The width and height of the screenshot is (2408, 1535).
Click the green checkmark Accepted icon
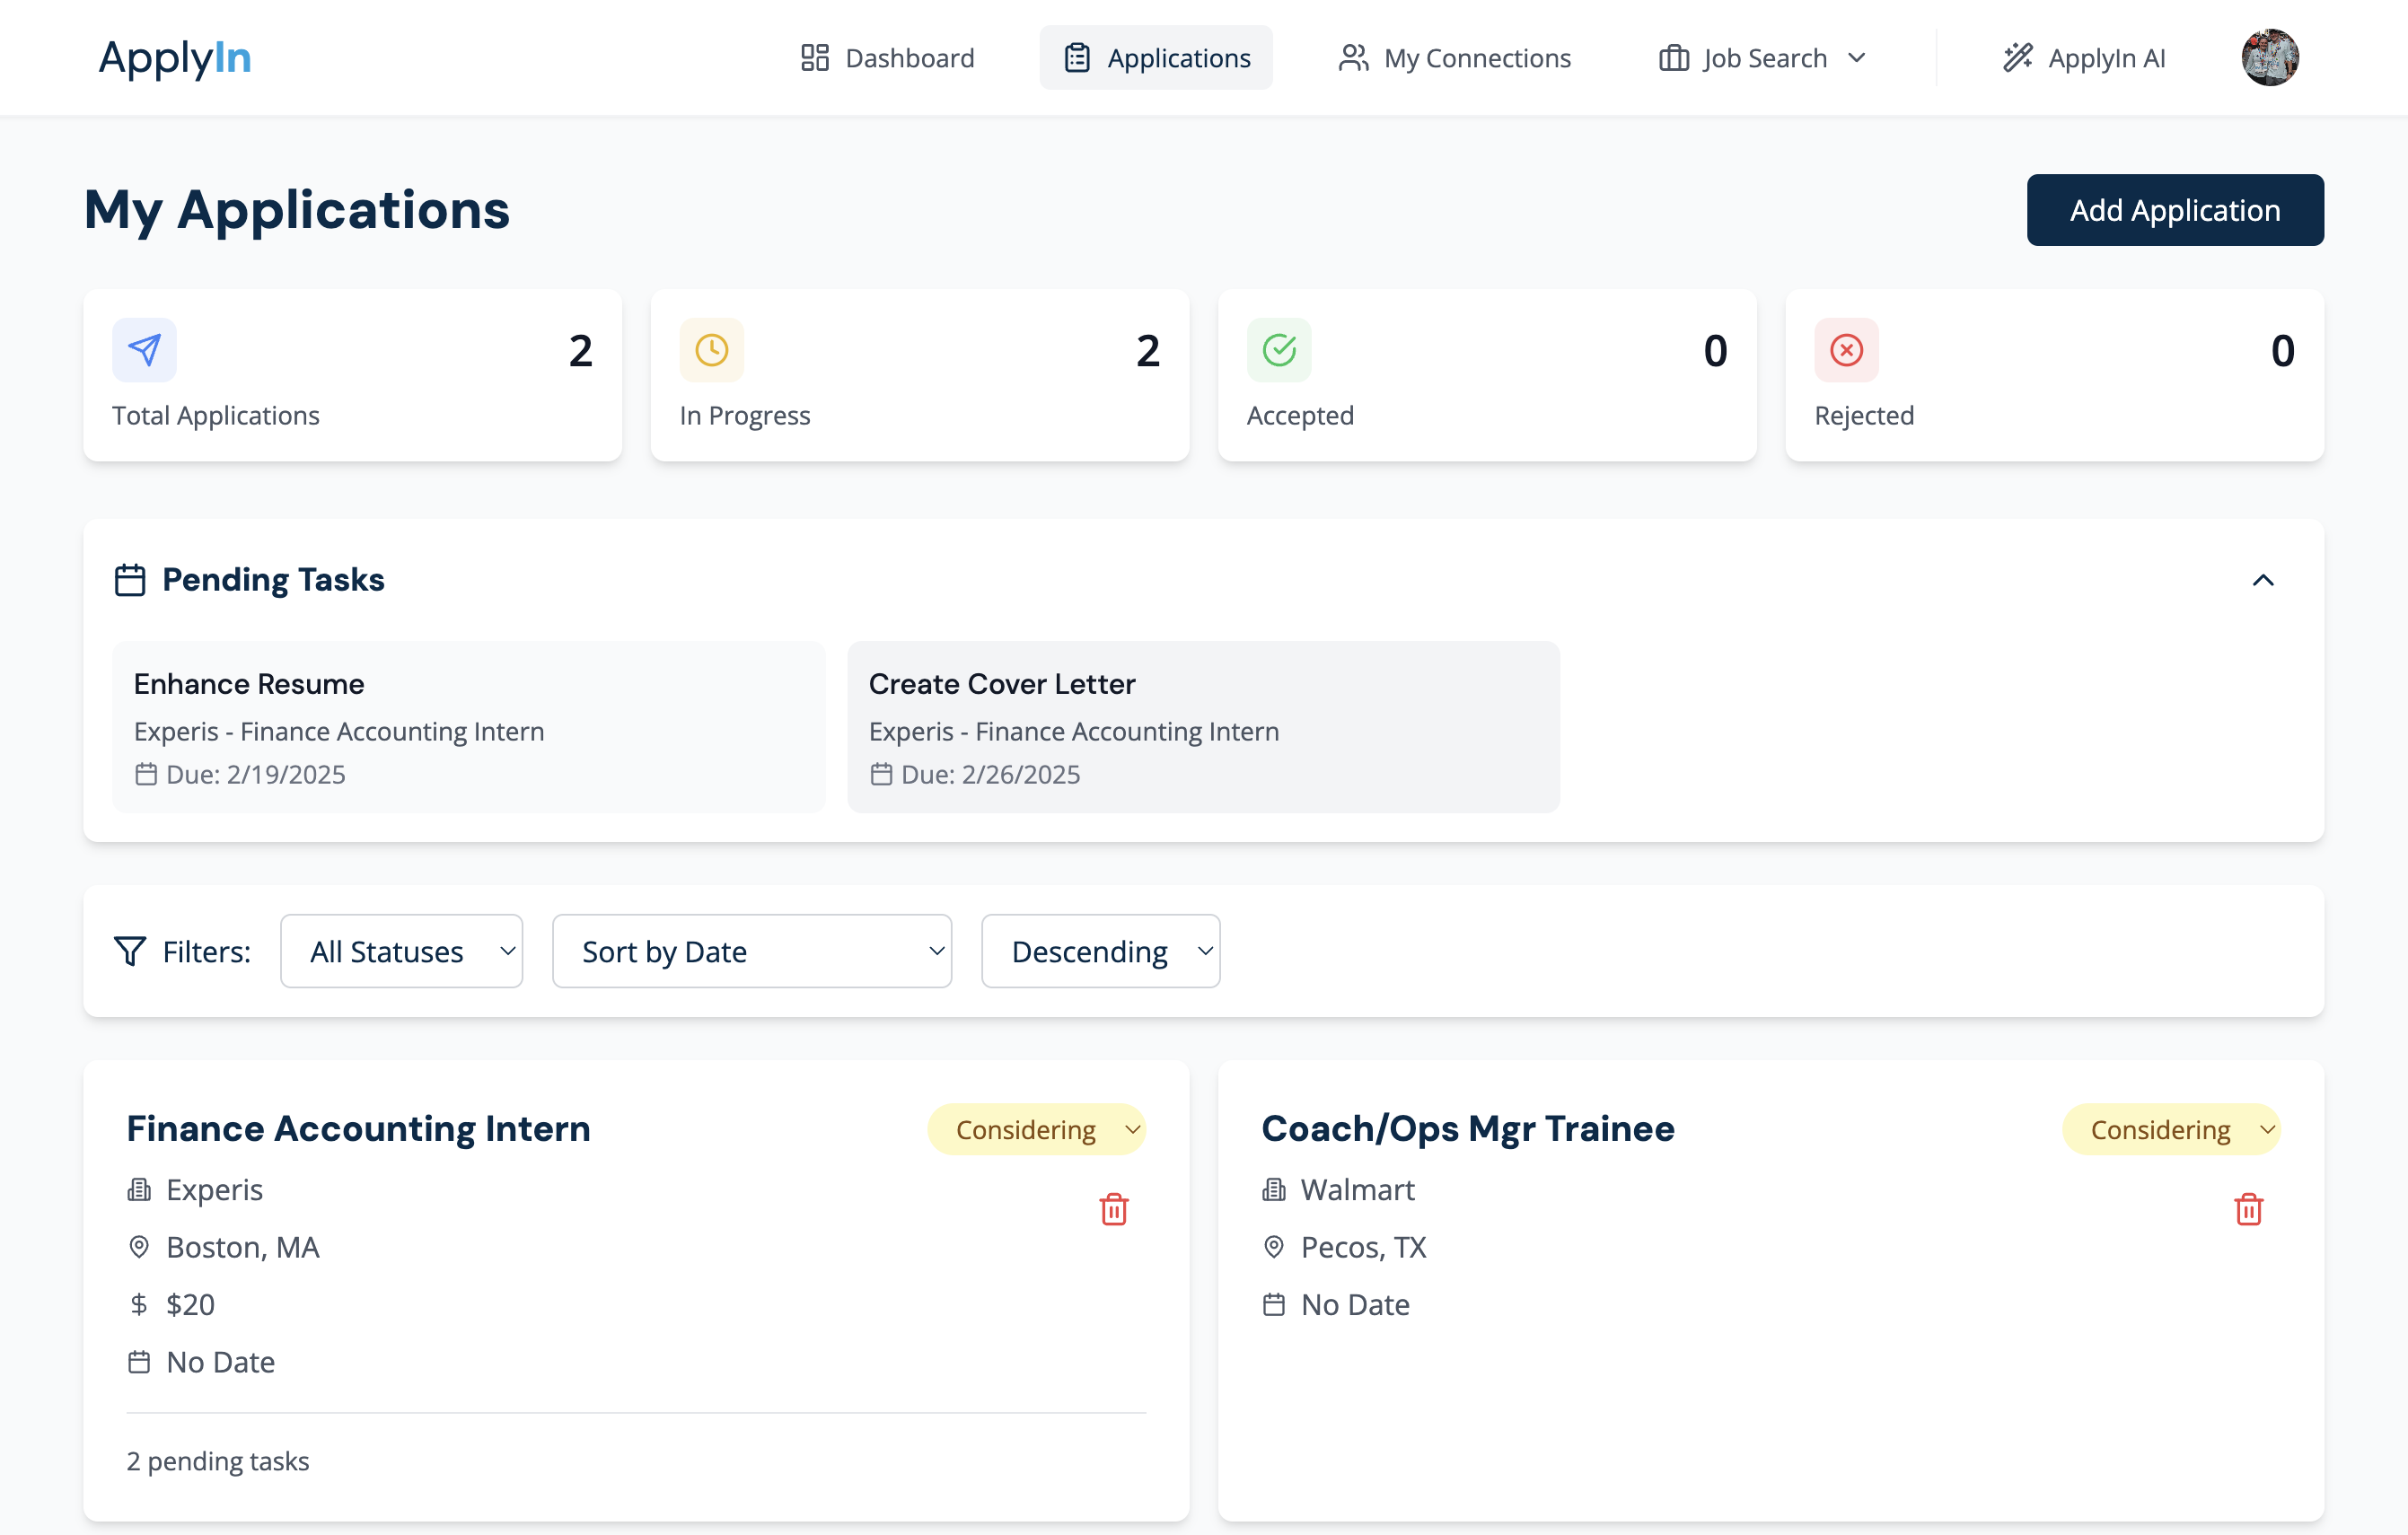[1278, 350]
